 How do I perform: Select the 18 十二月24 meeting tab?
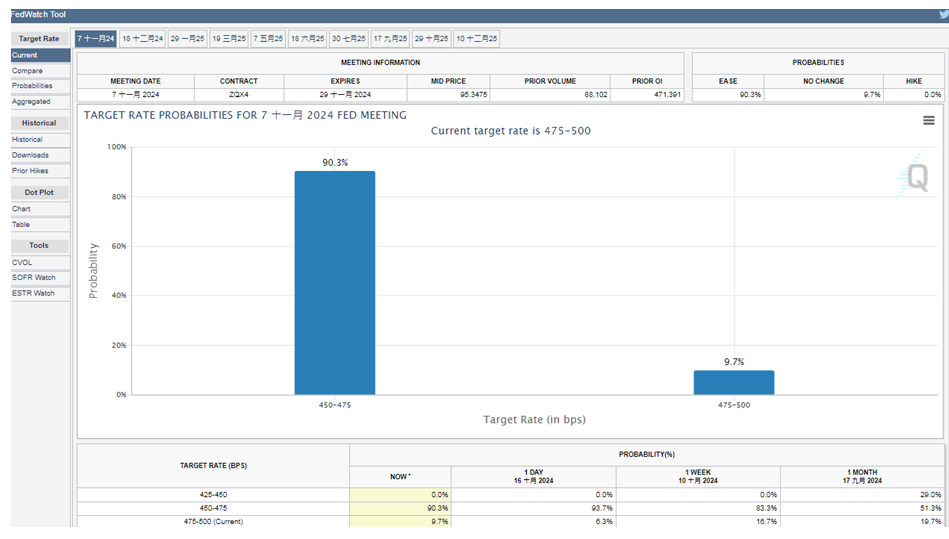(142, 38)
